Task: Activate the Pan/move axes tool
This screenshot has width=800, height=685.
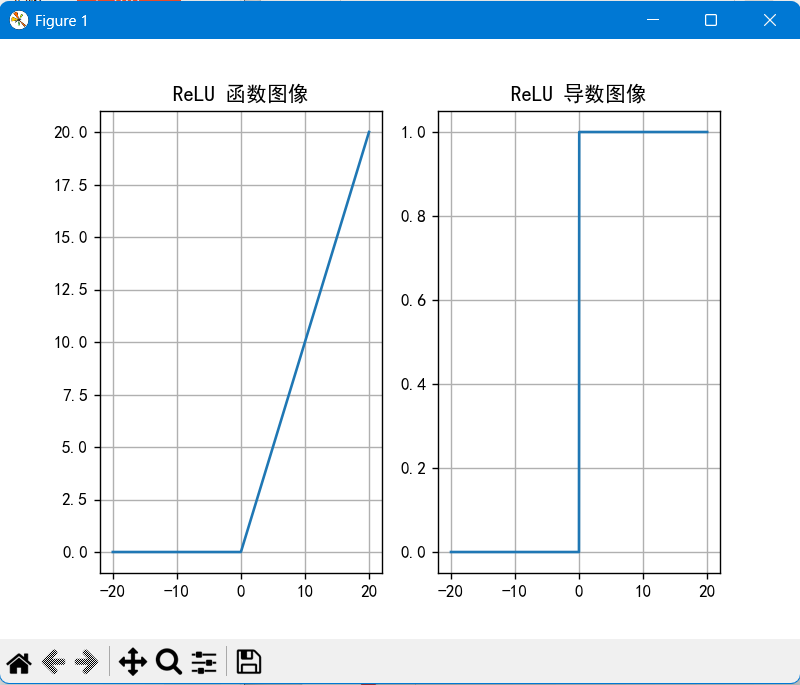Action: 133,662
